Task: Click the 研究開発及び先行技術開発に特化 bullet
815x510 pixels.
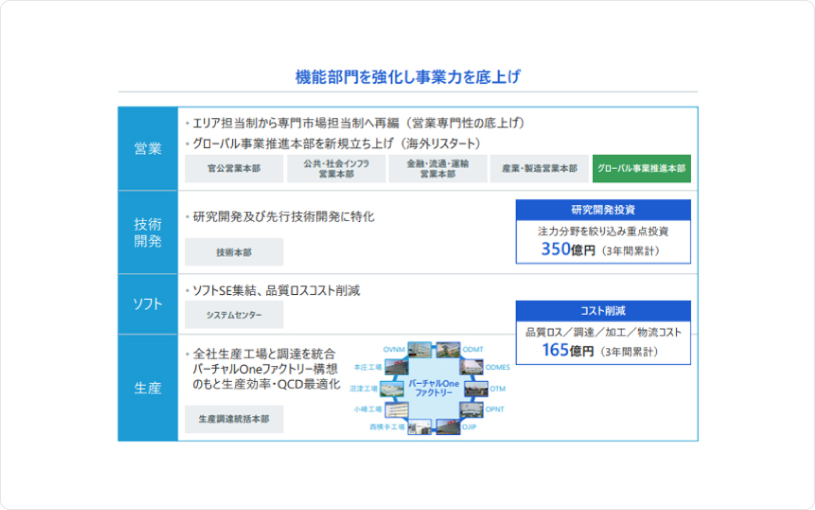Action: click(x=283, y=217)
